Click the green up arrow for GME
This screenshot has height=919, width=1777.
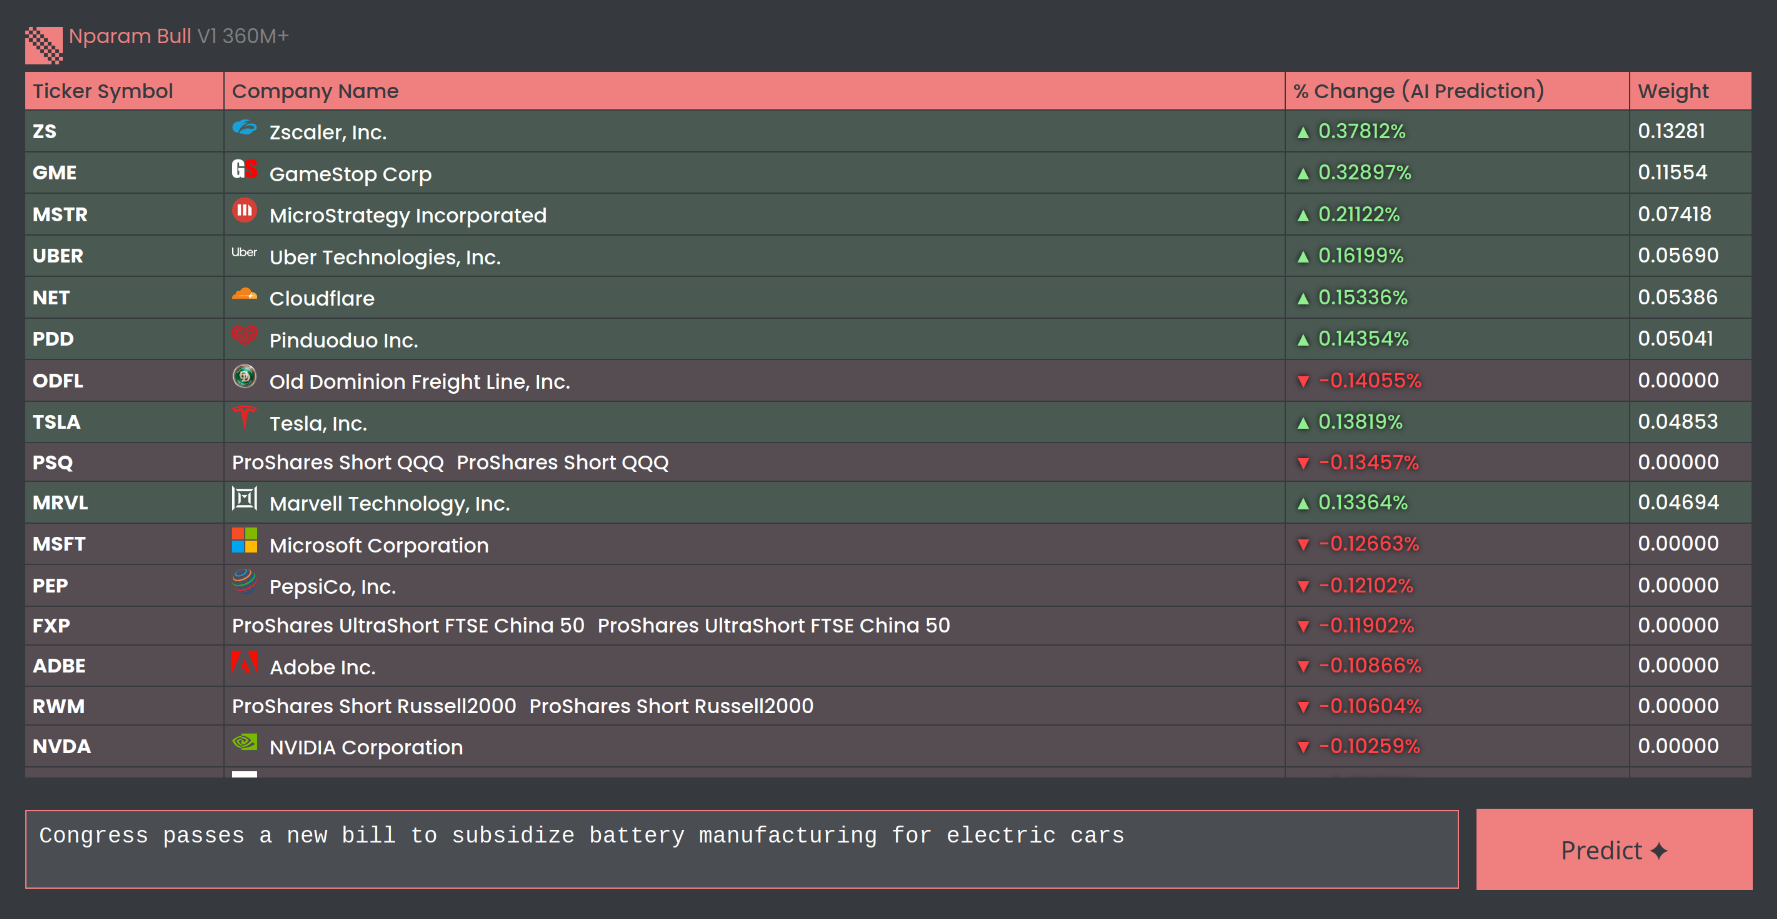tap(1303, 174)
